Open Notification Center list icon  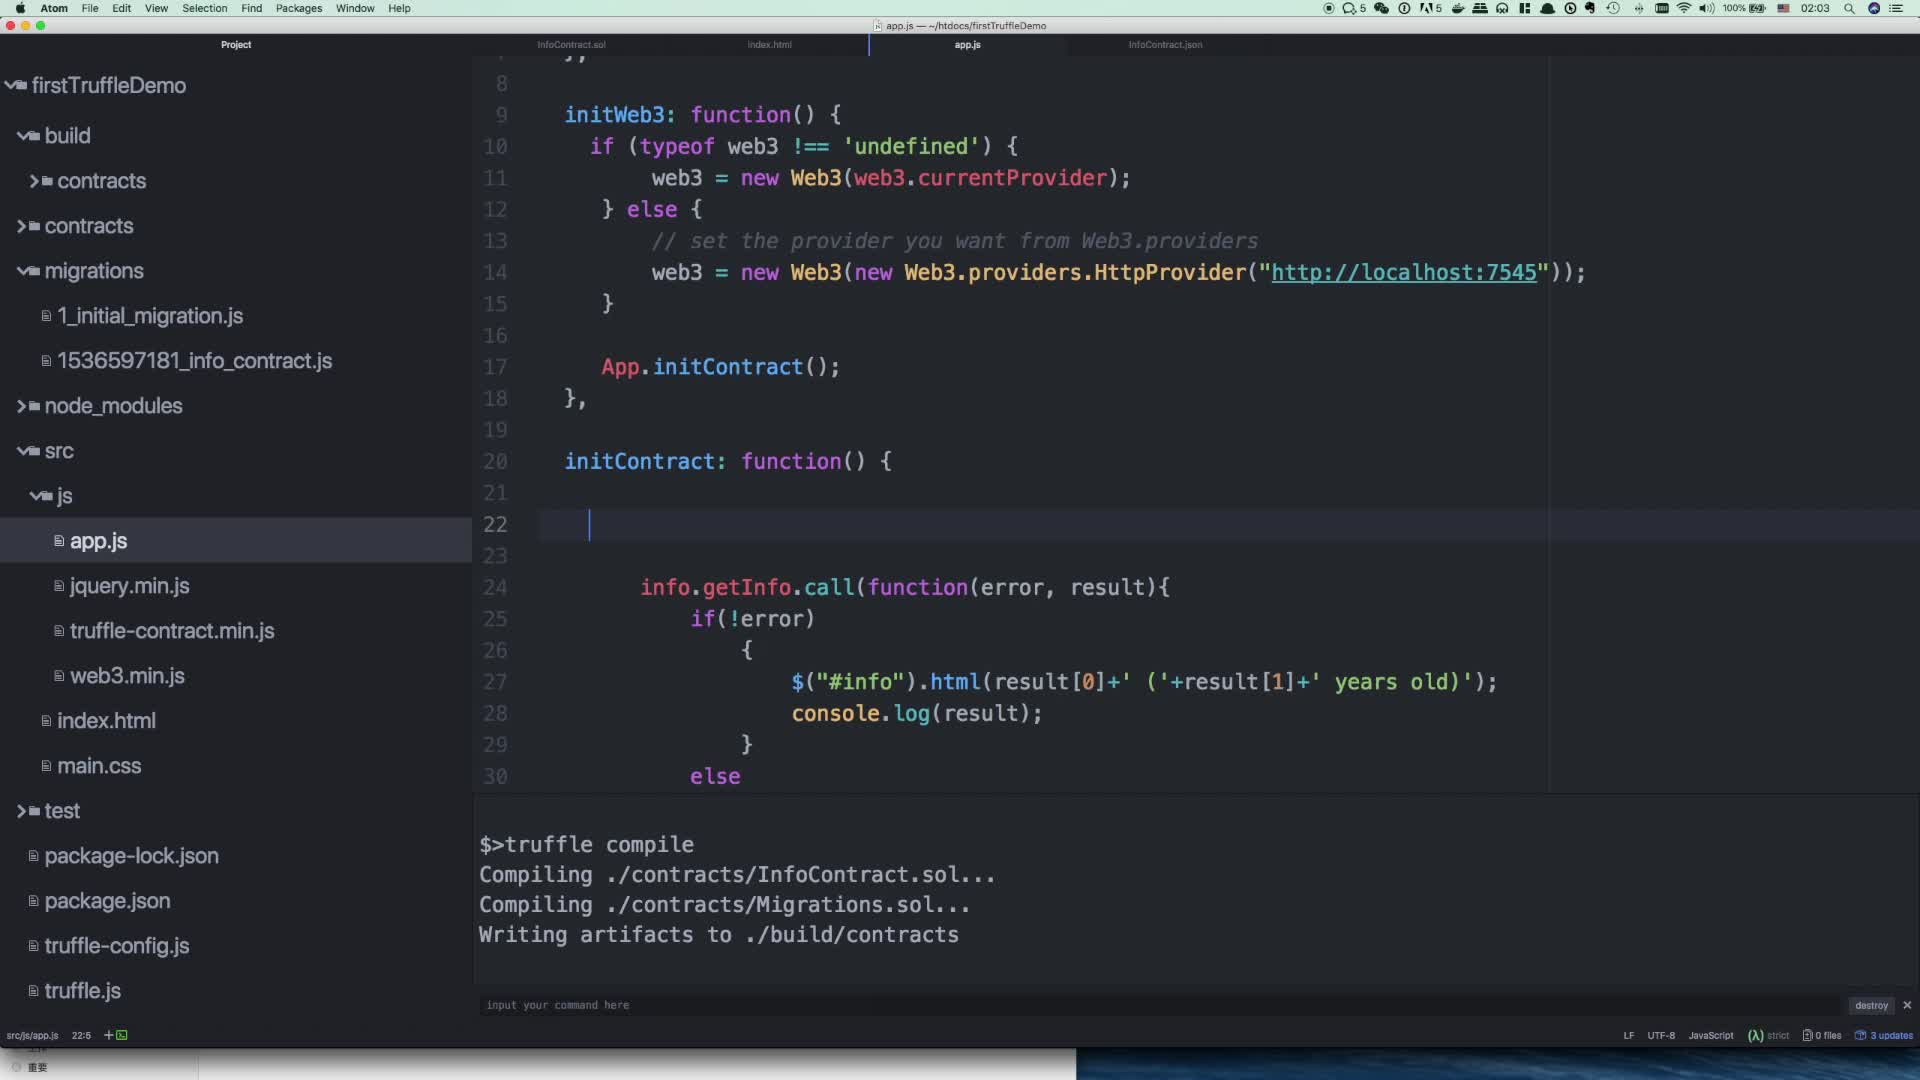tap(1895, 8)
